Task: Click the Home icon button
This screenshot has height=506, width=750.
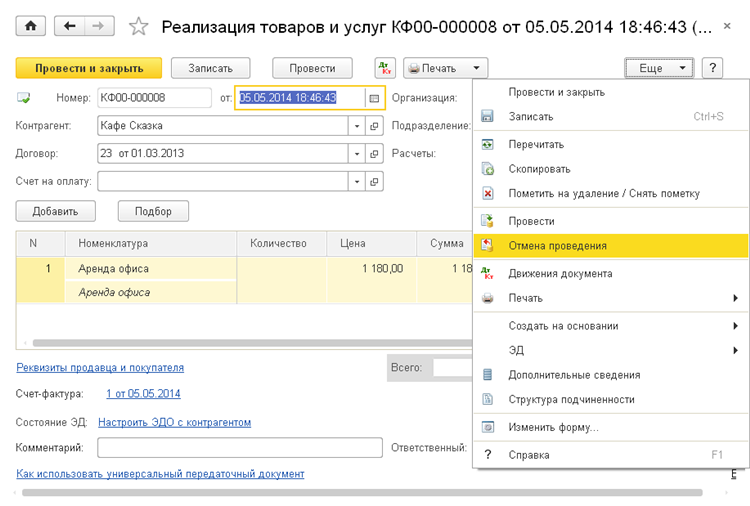Action: pyautogui.click(x=31, y=26)
